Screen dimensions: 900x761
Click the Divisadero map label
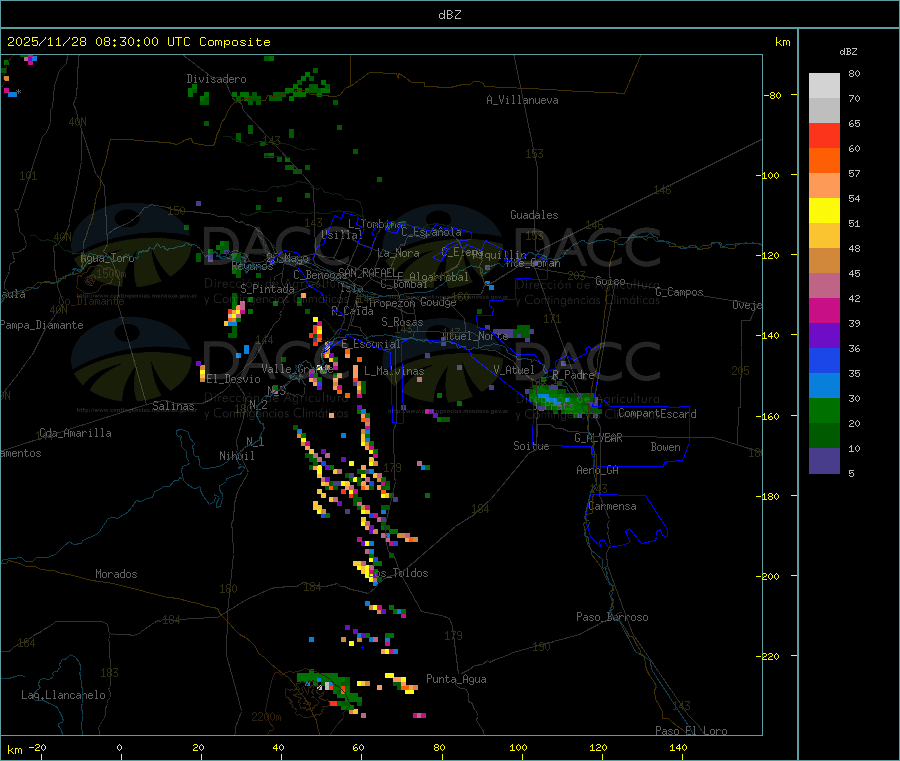click(x=216, y=79)
